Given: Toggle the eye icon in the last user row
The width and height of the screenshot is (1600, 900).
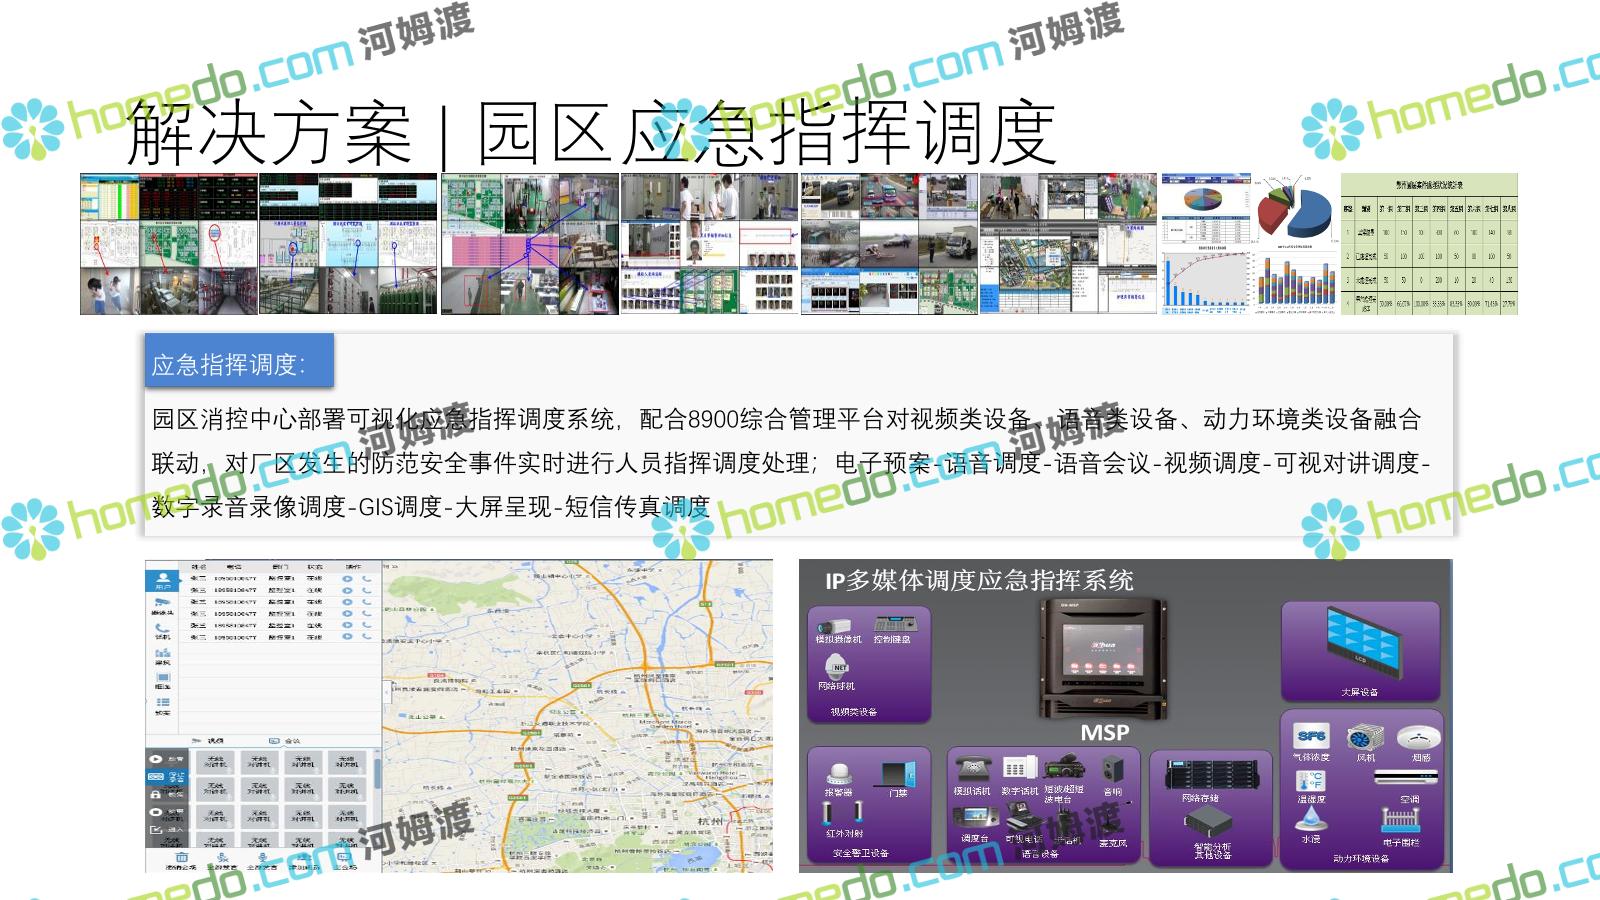Looking at the screenshot, I should click(x=347, y=637).
